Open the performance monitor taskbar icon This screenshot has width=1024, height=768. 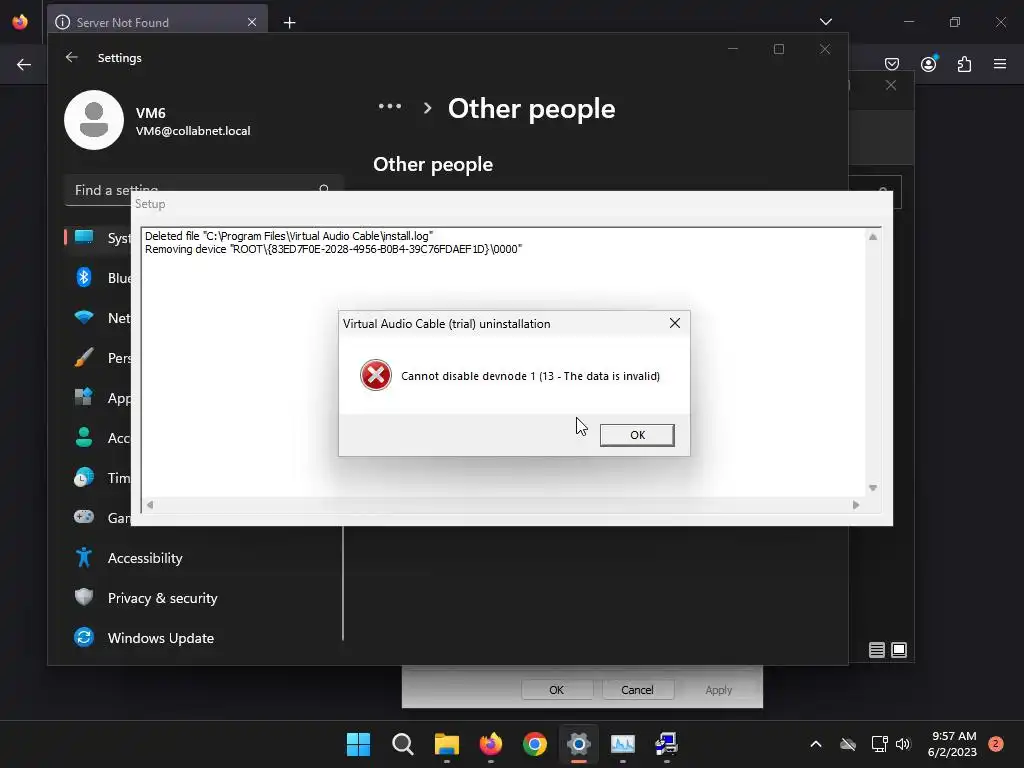(622, 744)
